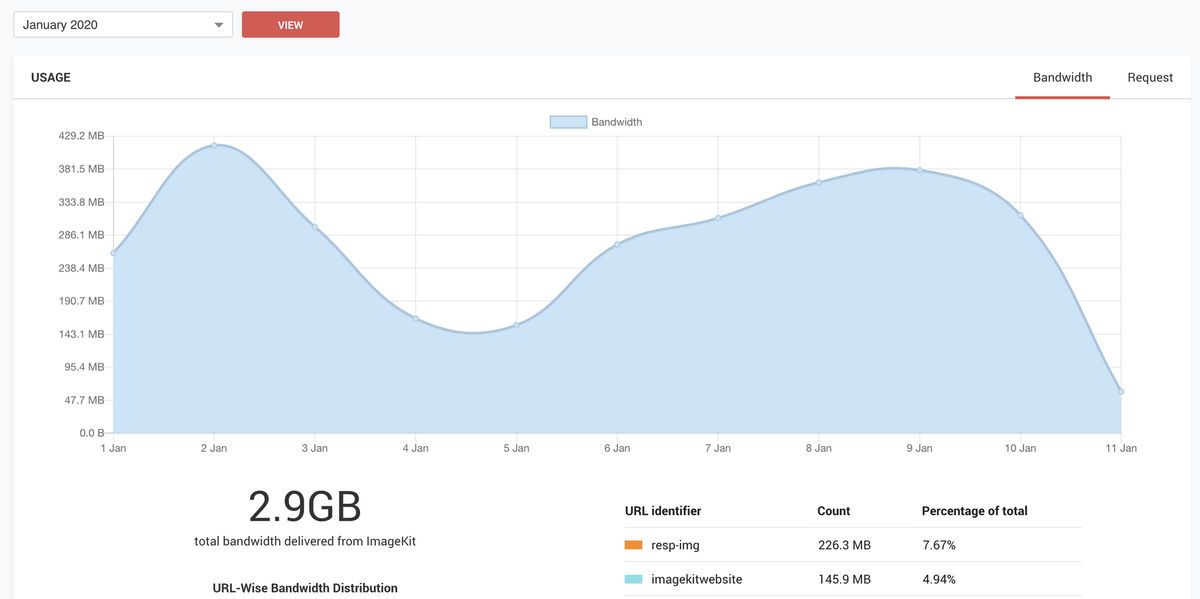
Task: Click the Count column header
Action: [x=834, y=510]
